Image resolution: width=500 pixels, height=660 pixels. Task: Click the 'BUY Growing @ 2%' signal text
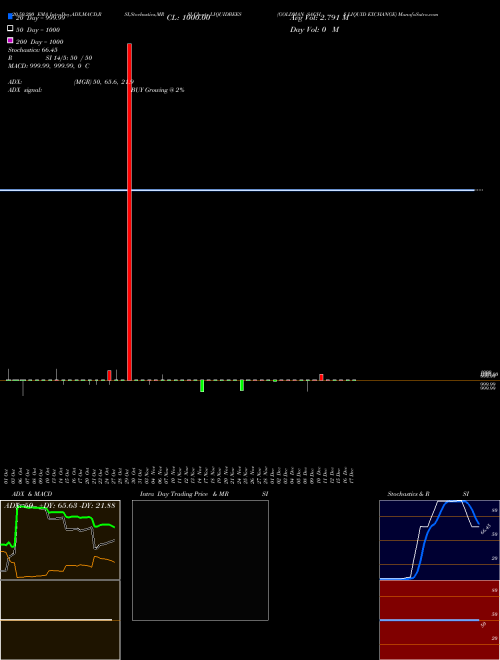[158, 90]
